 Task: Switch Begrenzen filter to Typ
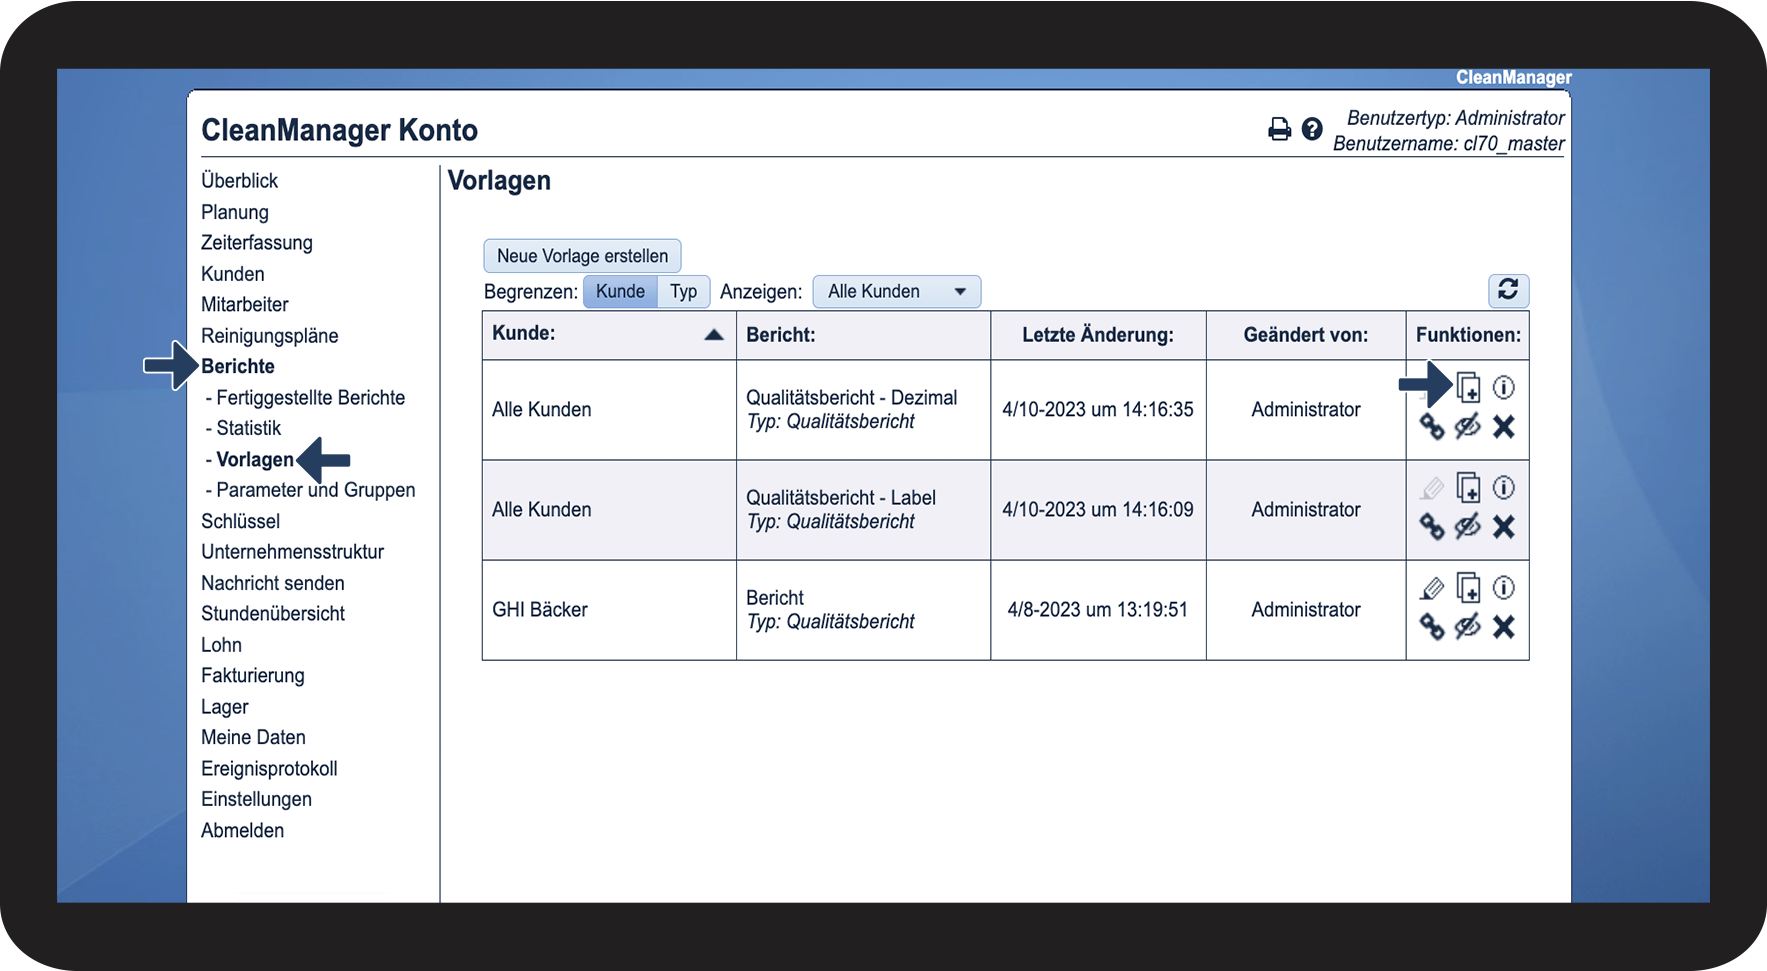coord(683,291)
